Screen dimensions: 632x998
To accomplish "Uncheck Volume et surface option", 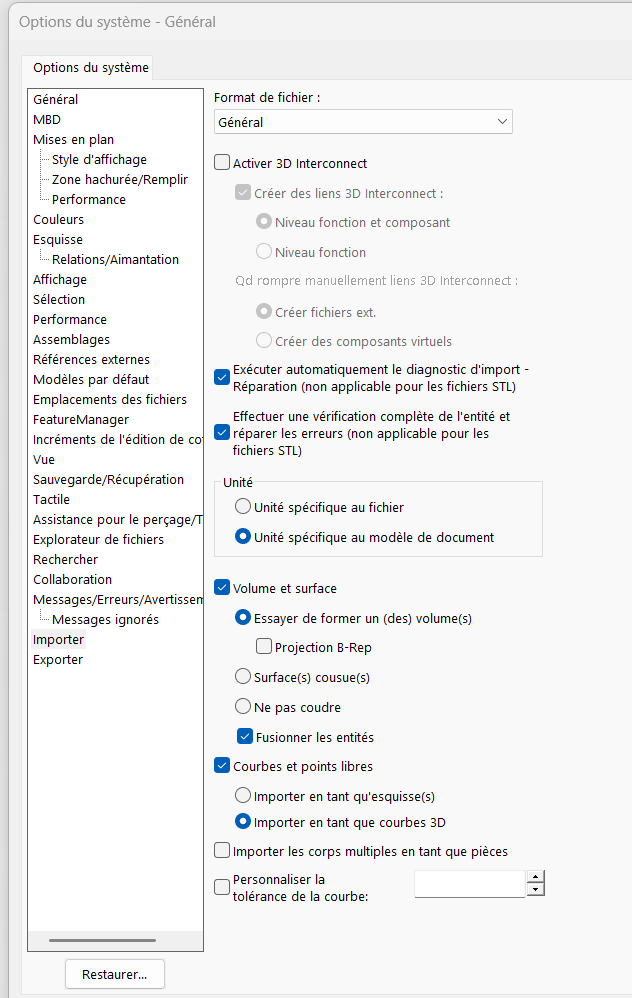I will pos(221,587).
